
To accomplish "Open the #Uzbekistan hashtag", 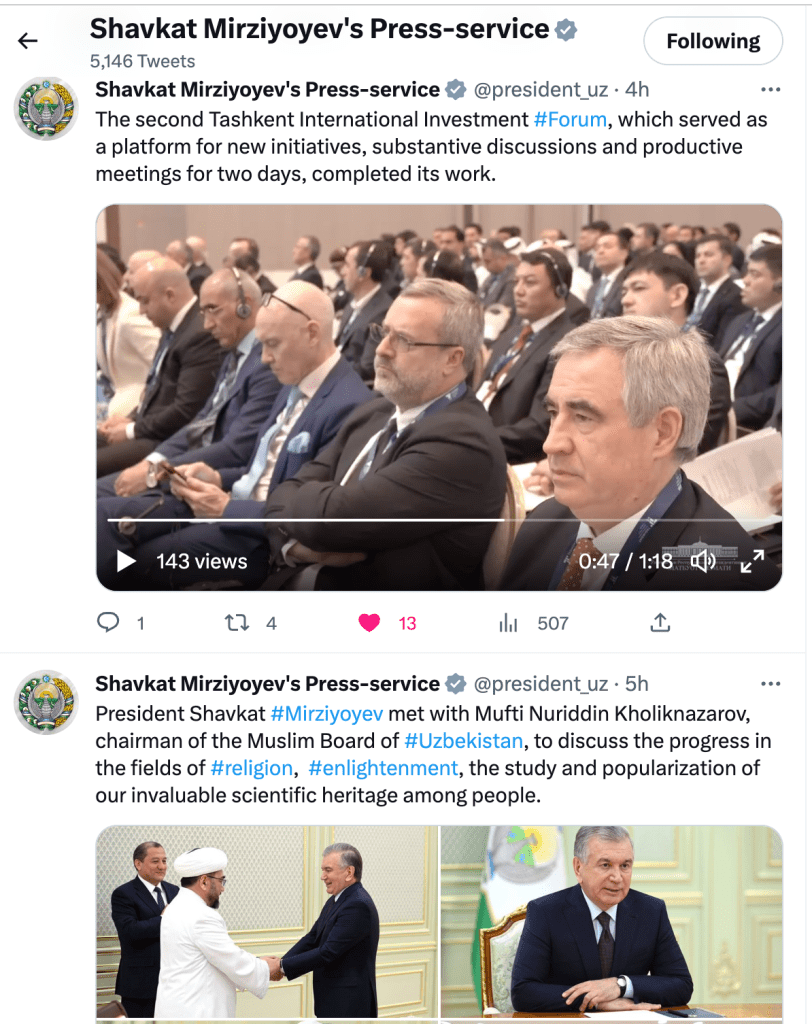I will click(x=464, y=741).
